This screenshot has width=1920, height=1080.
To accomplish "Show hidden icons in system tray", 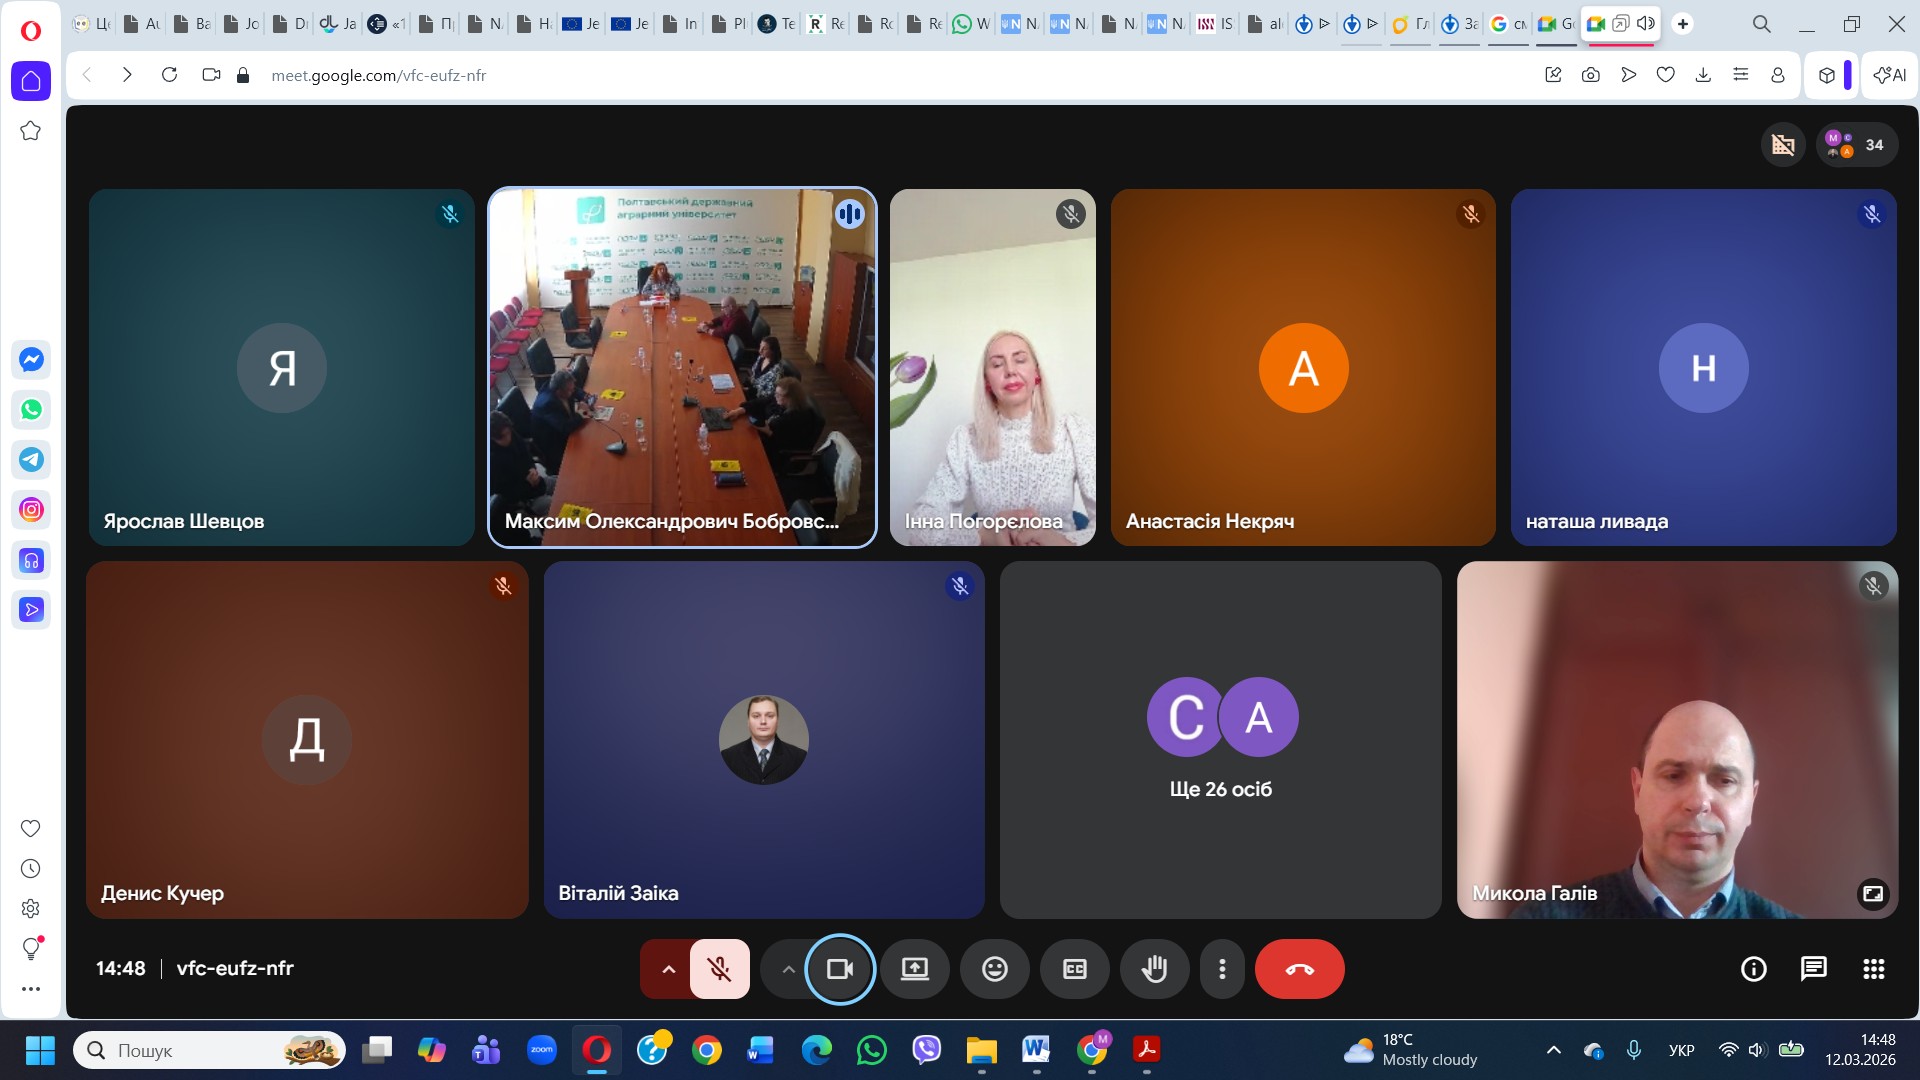I will (1553, 1050).
